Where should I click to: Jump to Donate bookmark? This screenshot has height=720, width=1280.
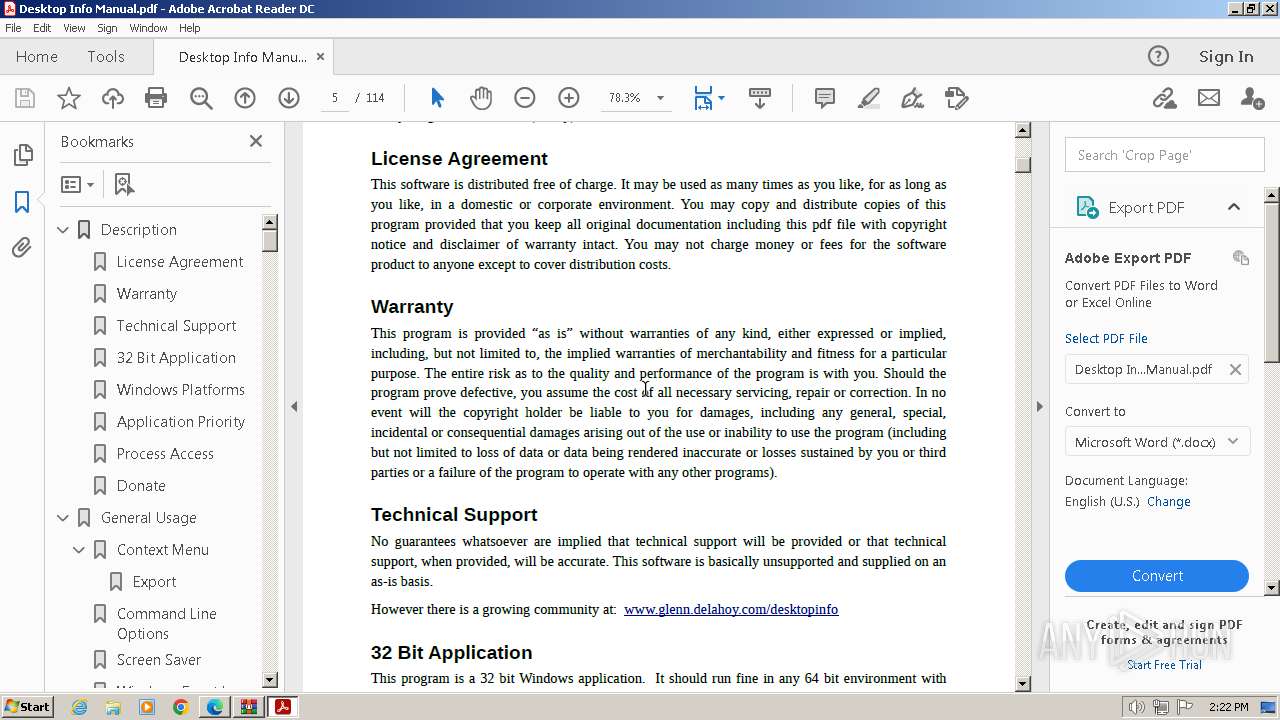[x=141, y=486]
